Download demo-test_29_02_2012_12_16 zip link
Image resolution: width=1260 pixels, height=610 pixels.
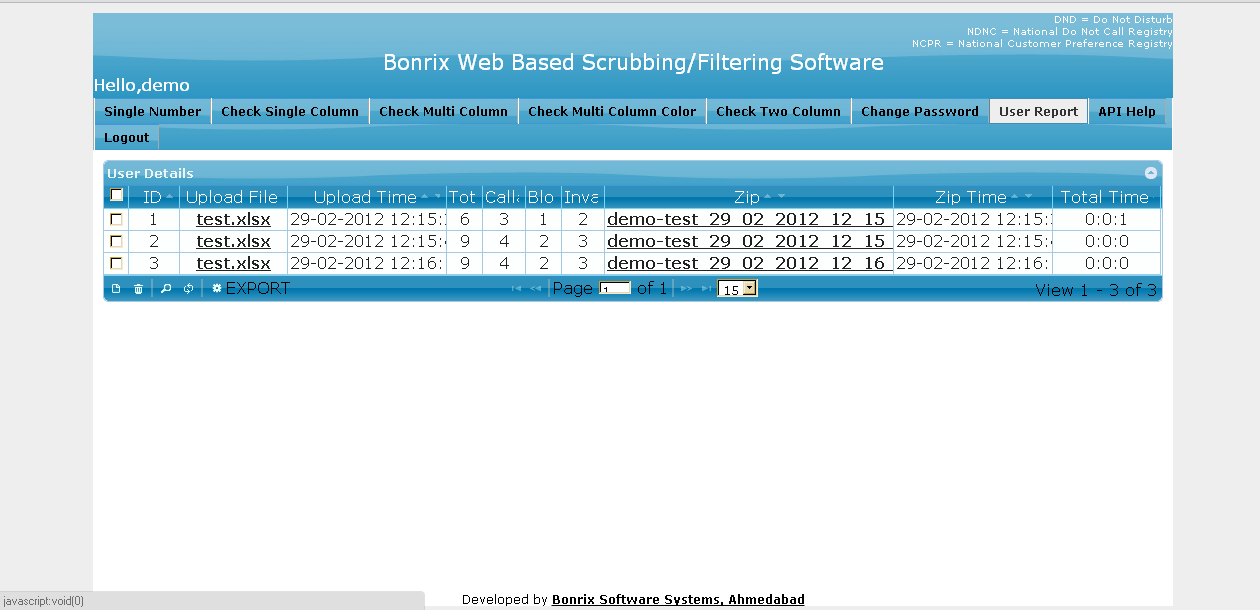tap(749, 263)
